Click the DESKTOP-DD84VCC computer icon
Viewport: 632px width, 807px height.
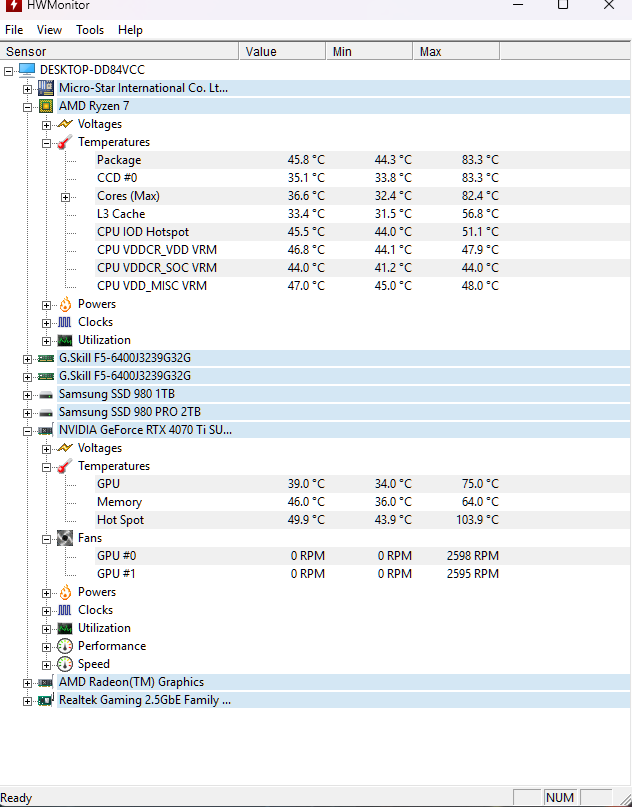tap(27, 70)
